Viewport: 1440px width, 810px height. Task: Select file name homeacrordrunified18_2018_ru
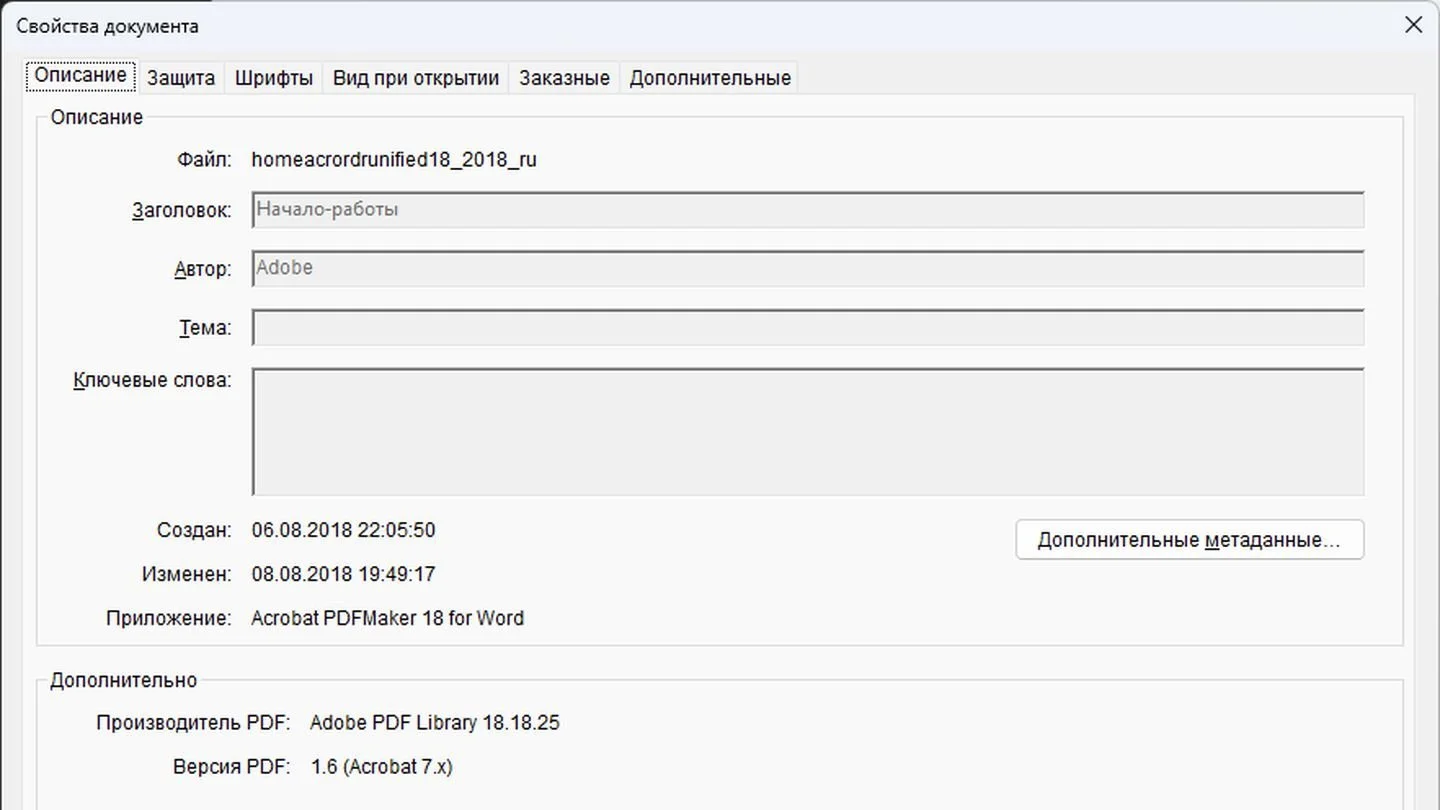click(x=394, y=160)
